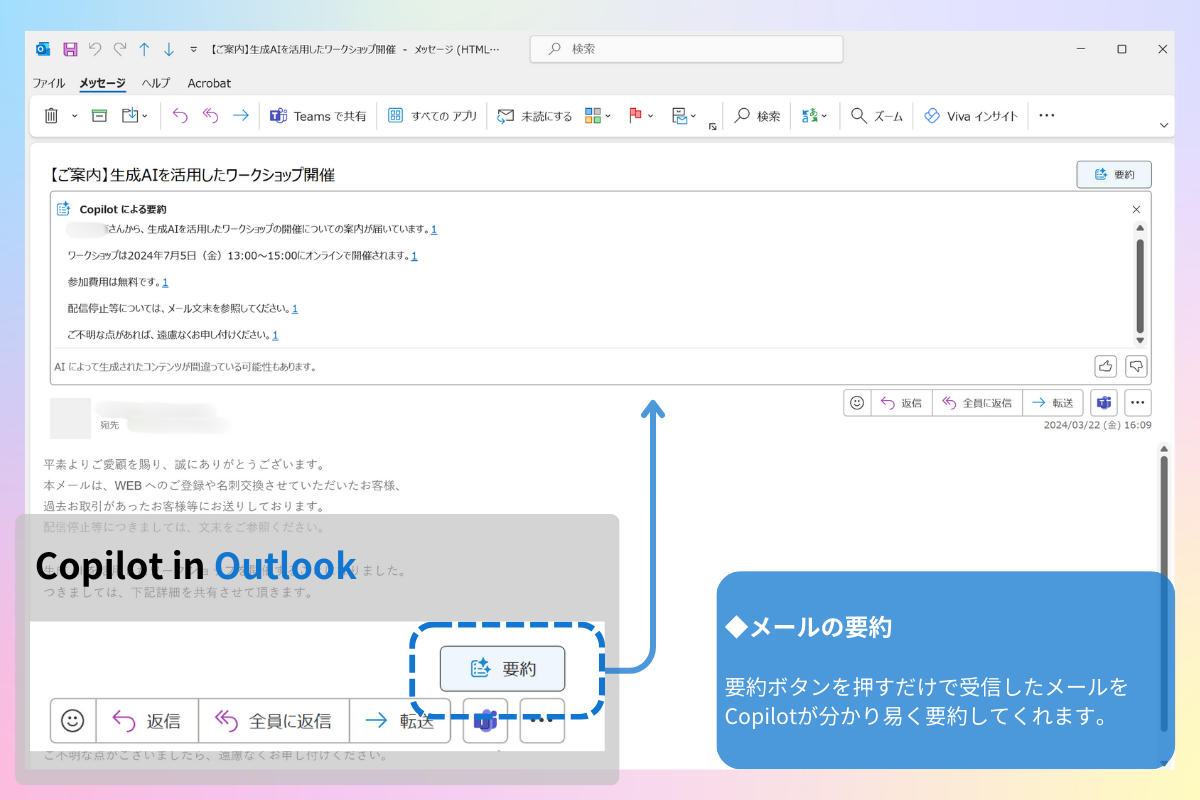The image size is (1200, 800).
Task: Click 転送 in message header
Action: click(1052, 403)
